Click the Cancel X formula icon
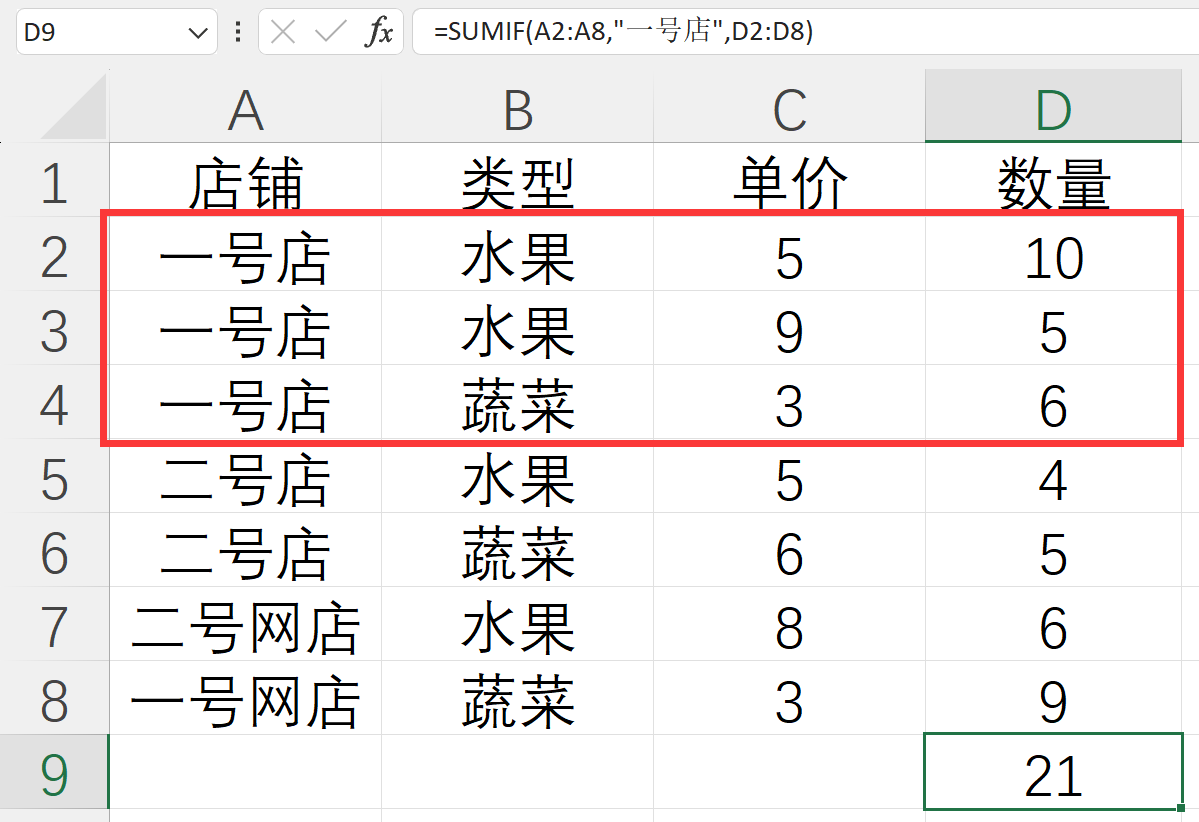 point(284,33)
